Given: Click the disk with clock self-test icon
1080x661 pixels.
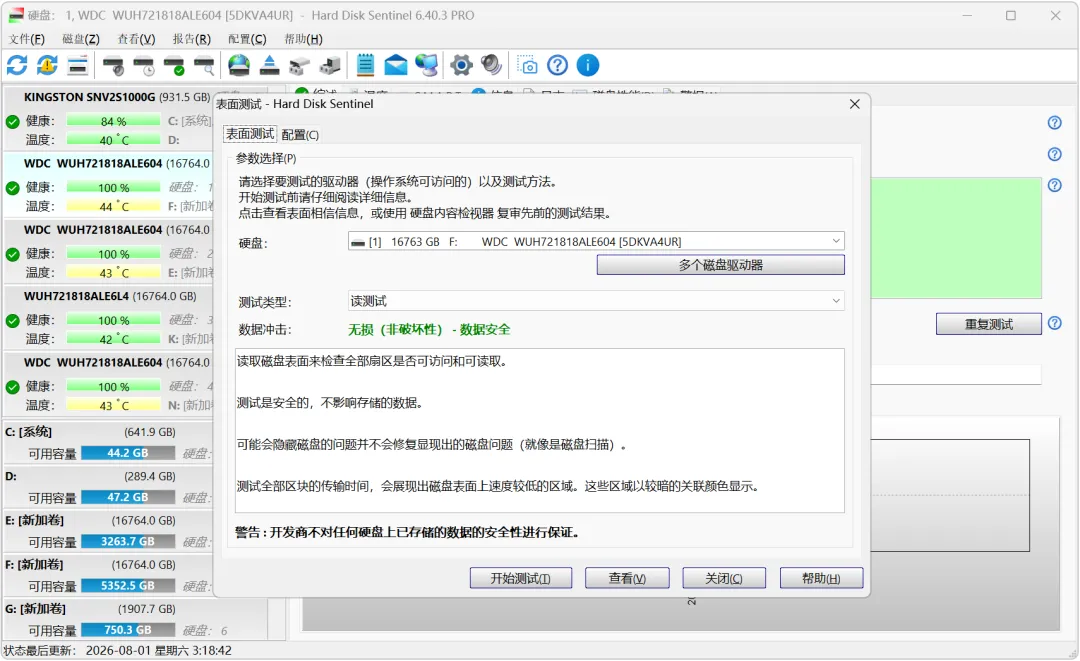Looking at the screenshot, I should [144, 66].
